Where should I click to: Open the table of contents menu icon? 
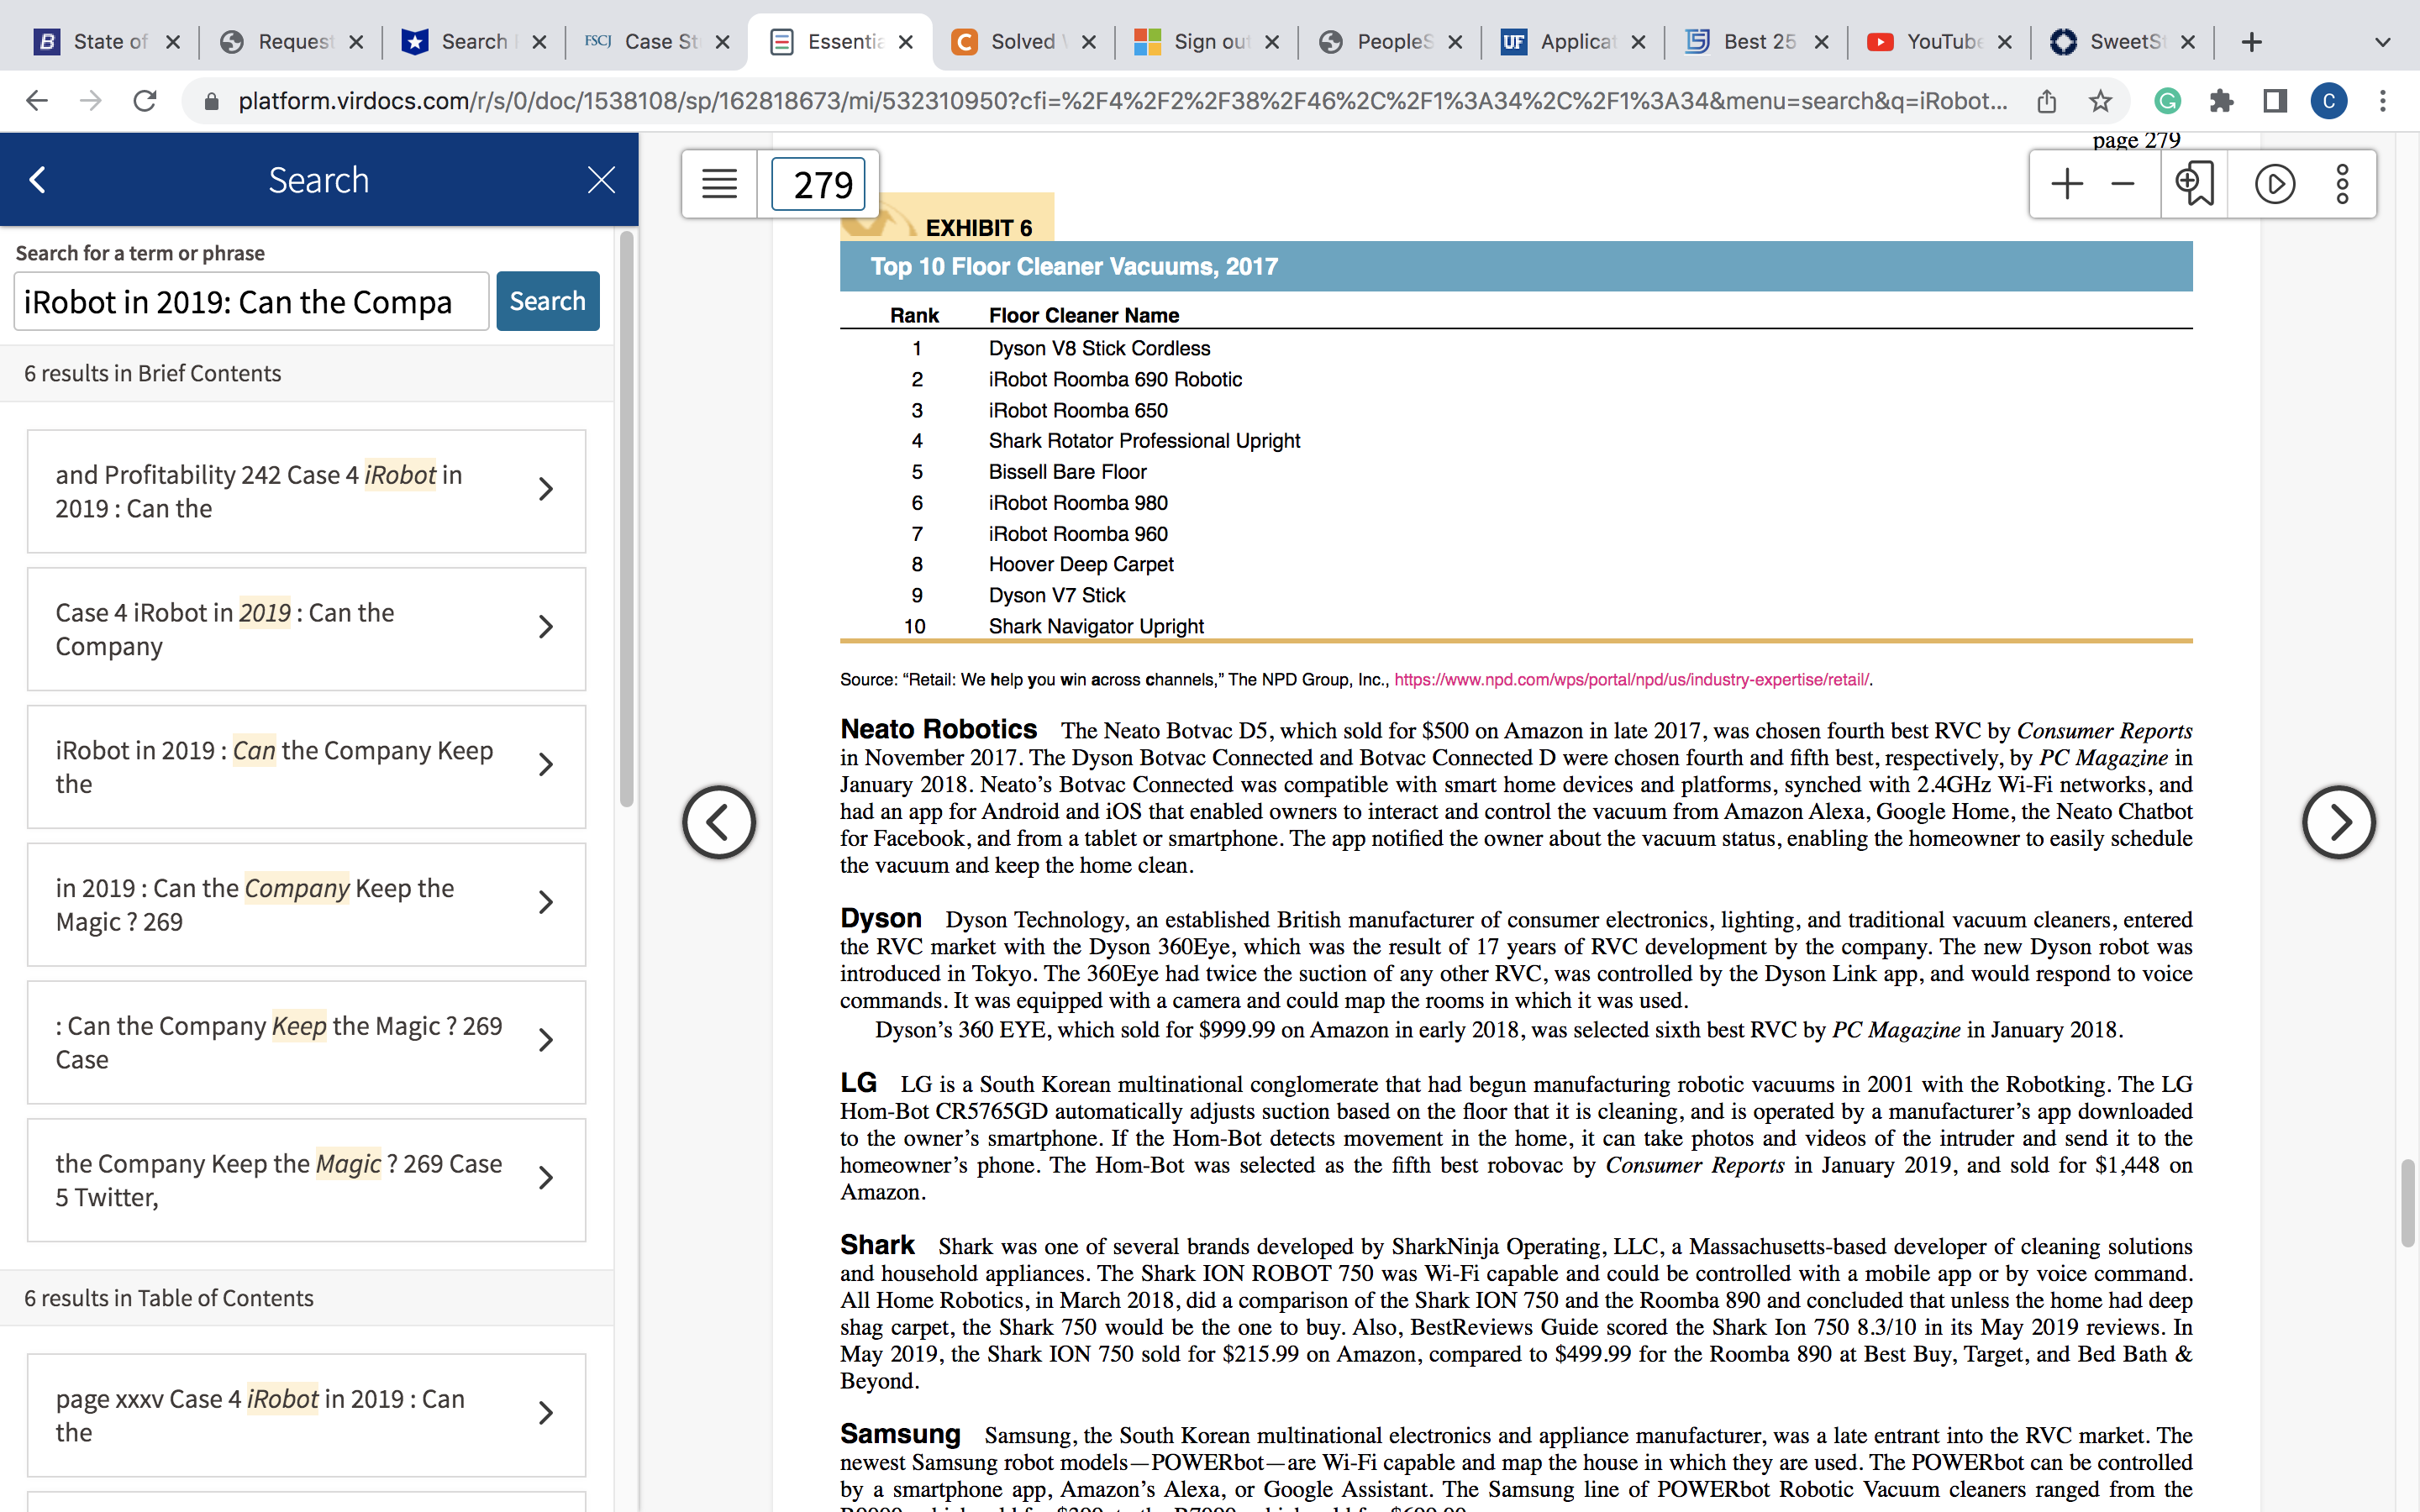click(719, 184)
